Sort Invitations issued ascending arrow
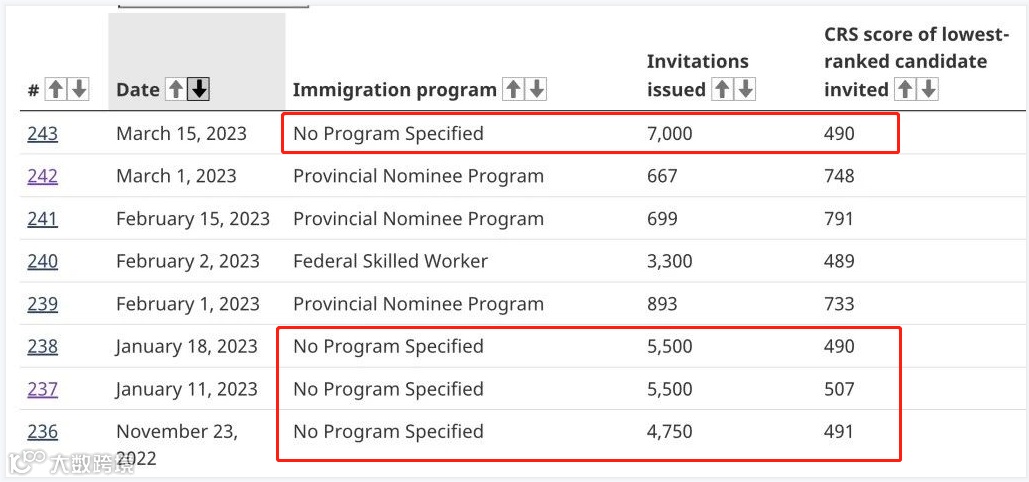Viewport: 1029px width, 482px height. 721,89
